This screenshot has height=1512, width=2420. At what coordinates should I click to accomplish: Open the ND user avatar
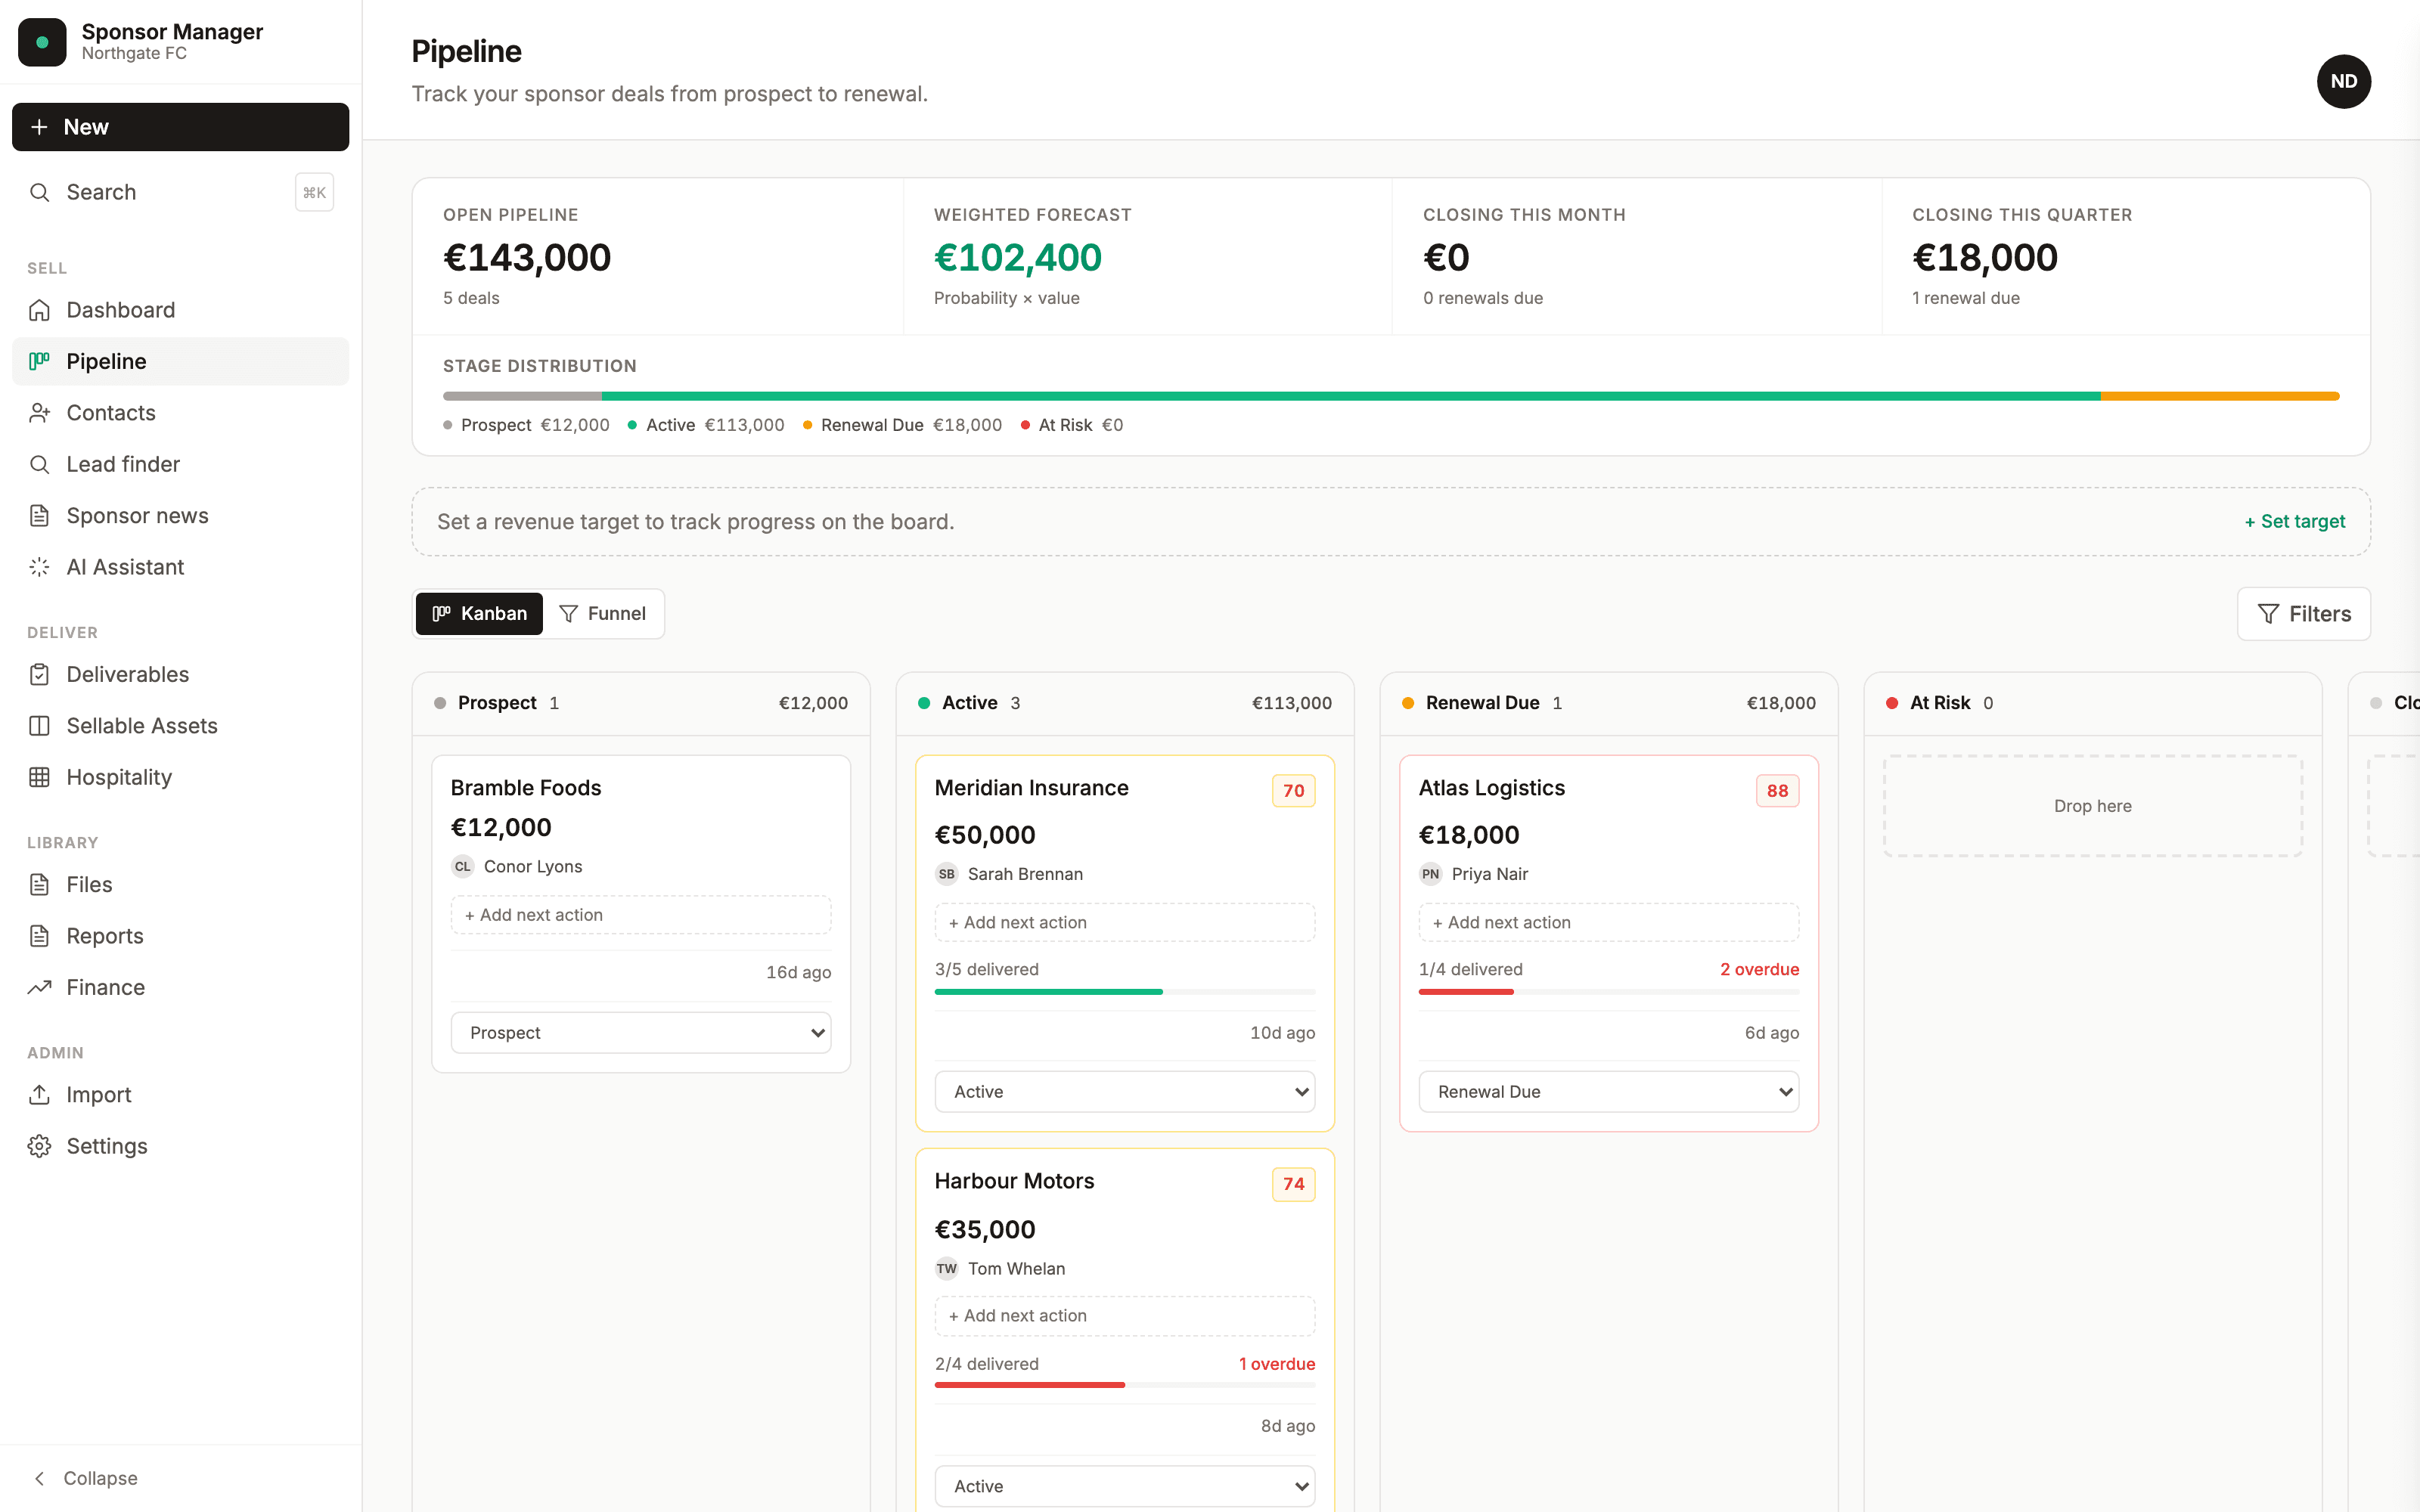coord(2343,81)
